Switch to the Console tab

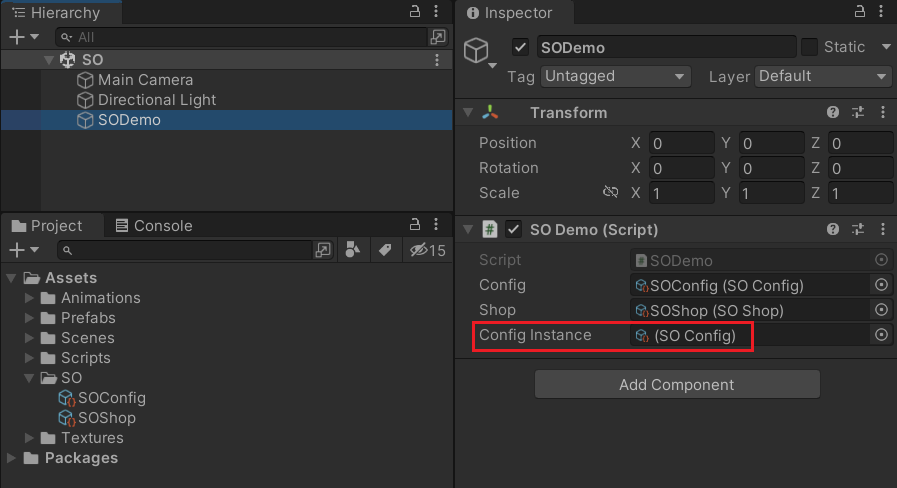(x=154, y=225)
